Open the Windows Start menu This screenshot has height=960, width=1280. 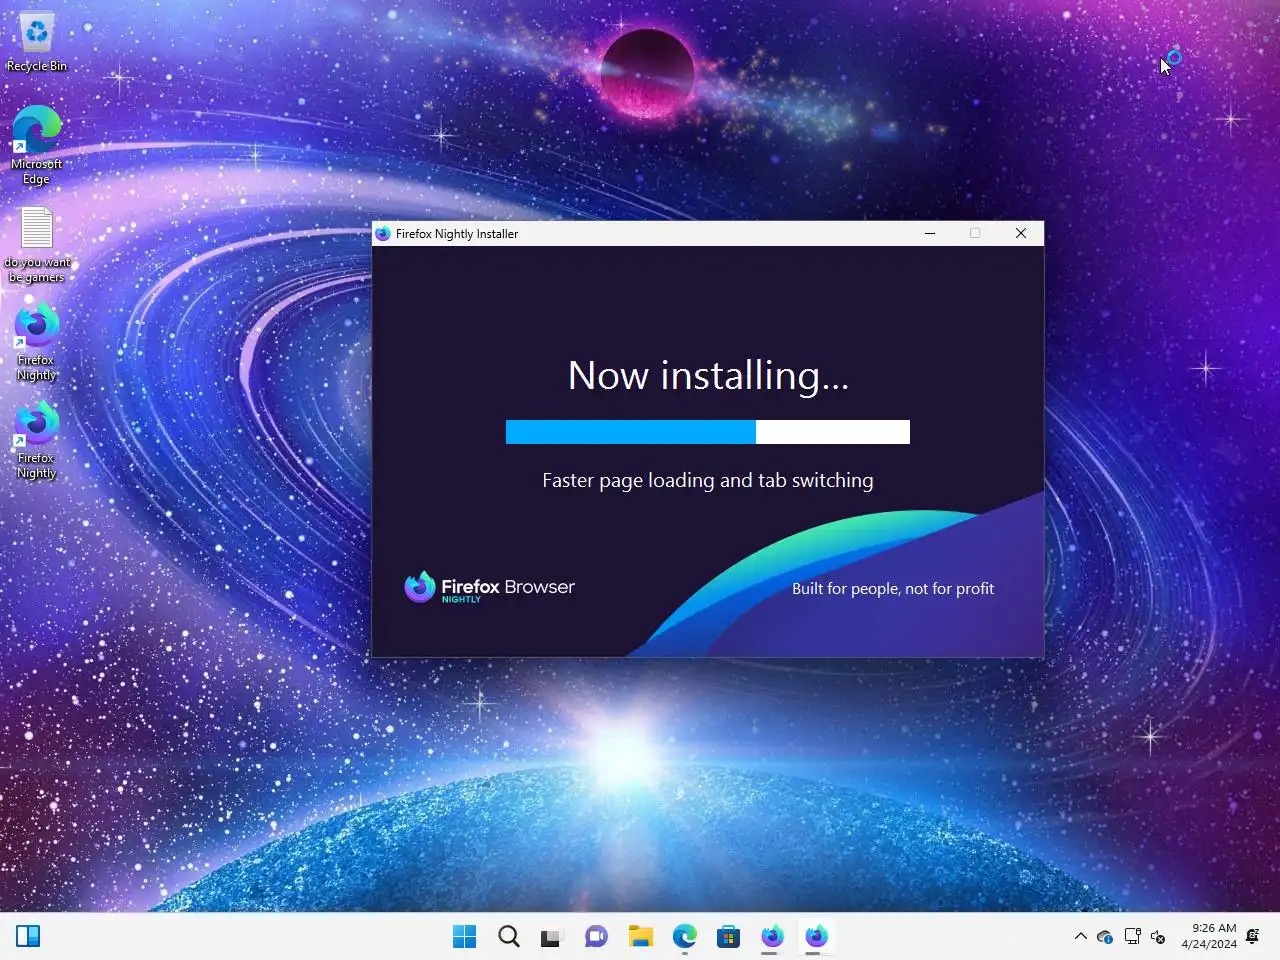465,936
